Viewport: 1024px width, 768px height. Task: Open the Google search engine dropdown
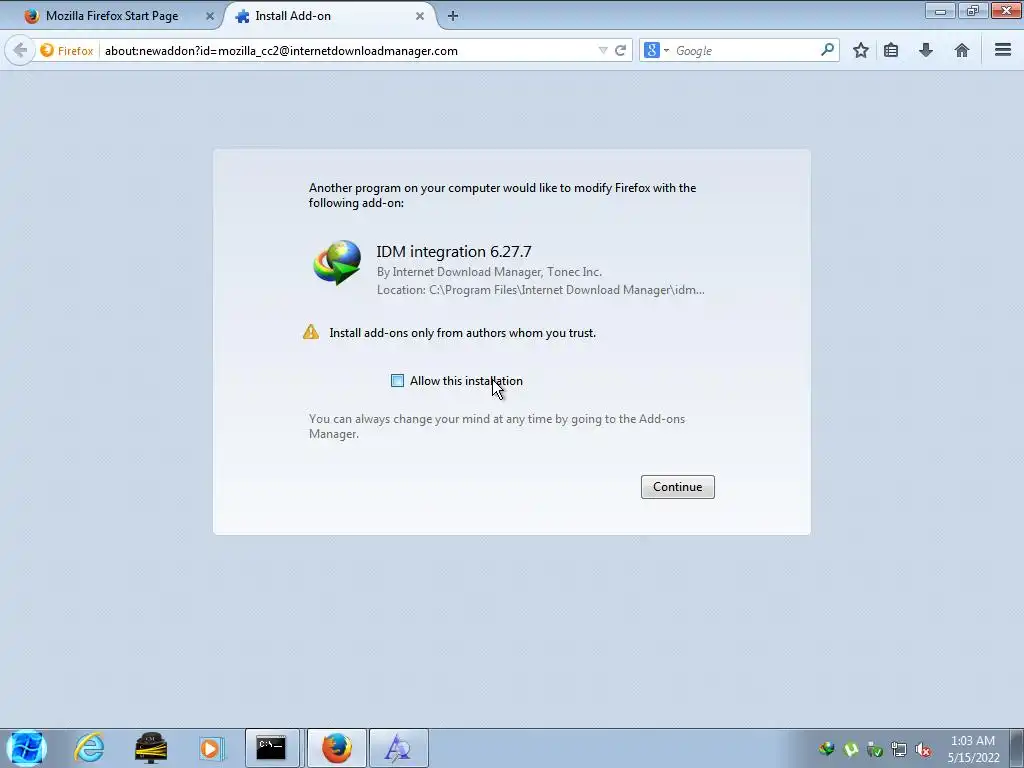656,50
